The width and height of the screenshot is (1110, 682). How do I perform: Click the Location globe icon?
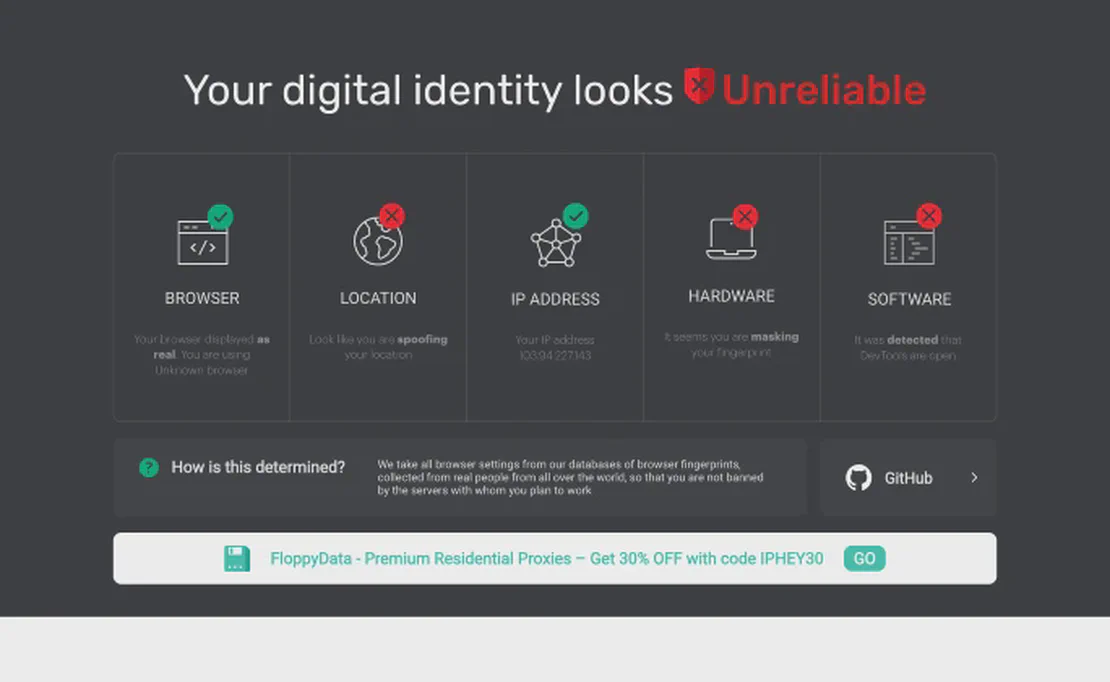(377, 242)
